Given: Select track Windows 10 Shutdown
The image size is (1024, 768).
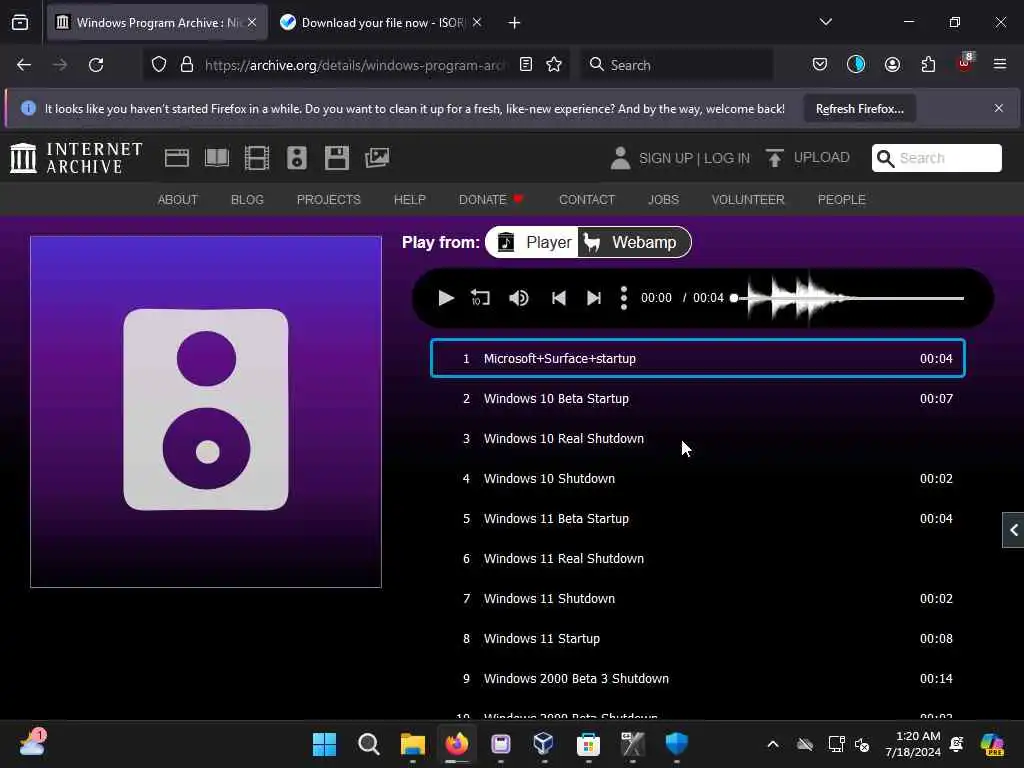Looking at the screenshot, I should [697, 478].
